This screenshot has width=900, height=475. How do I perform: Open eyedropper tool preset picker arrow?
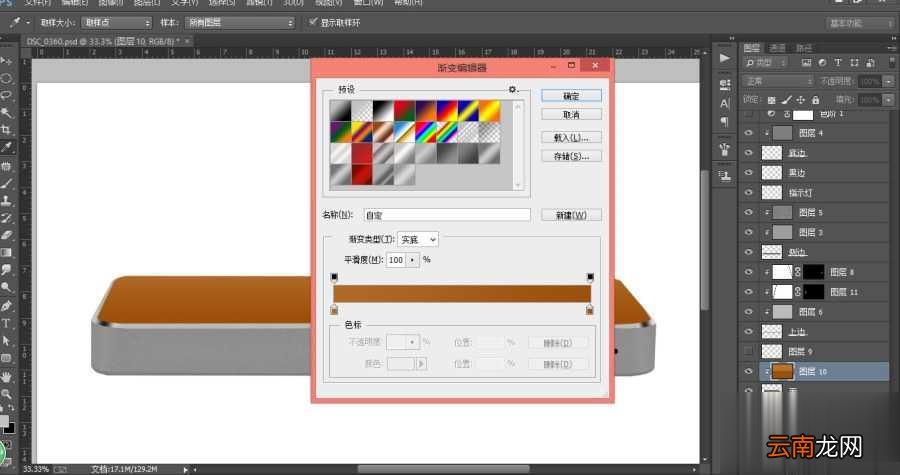click(x=28, y=22)
